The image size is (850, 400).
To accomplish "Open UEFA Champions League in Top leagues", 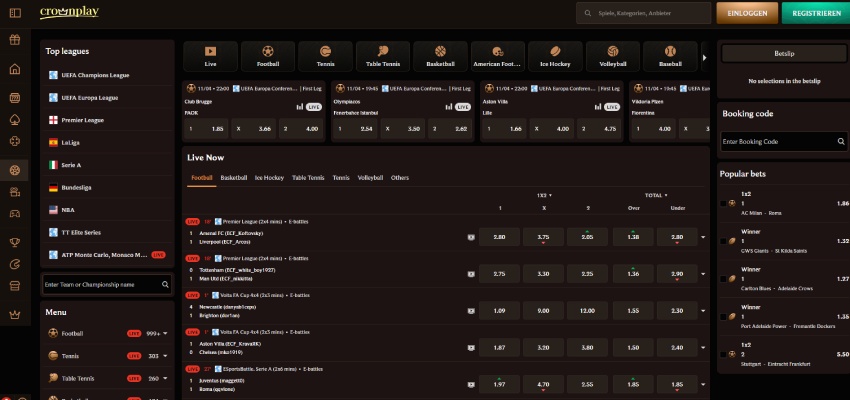I will tap(107, 75).
